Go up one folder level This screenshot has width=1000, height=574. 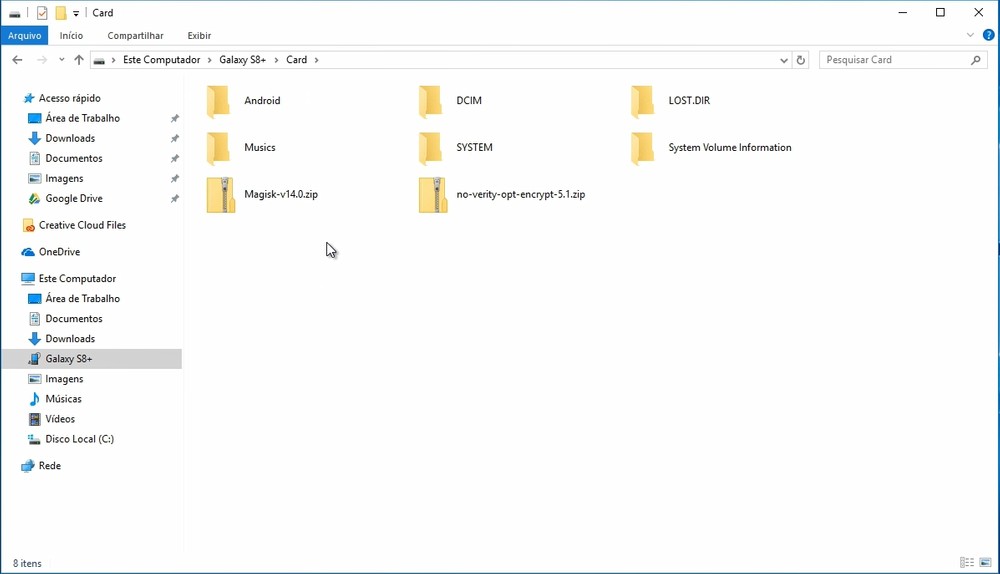coord(78,60)
